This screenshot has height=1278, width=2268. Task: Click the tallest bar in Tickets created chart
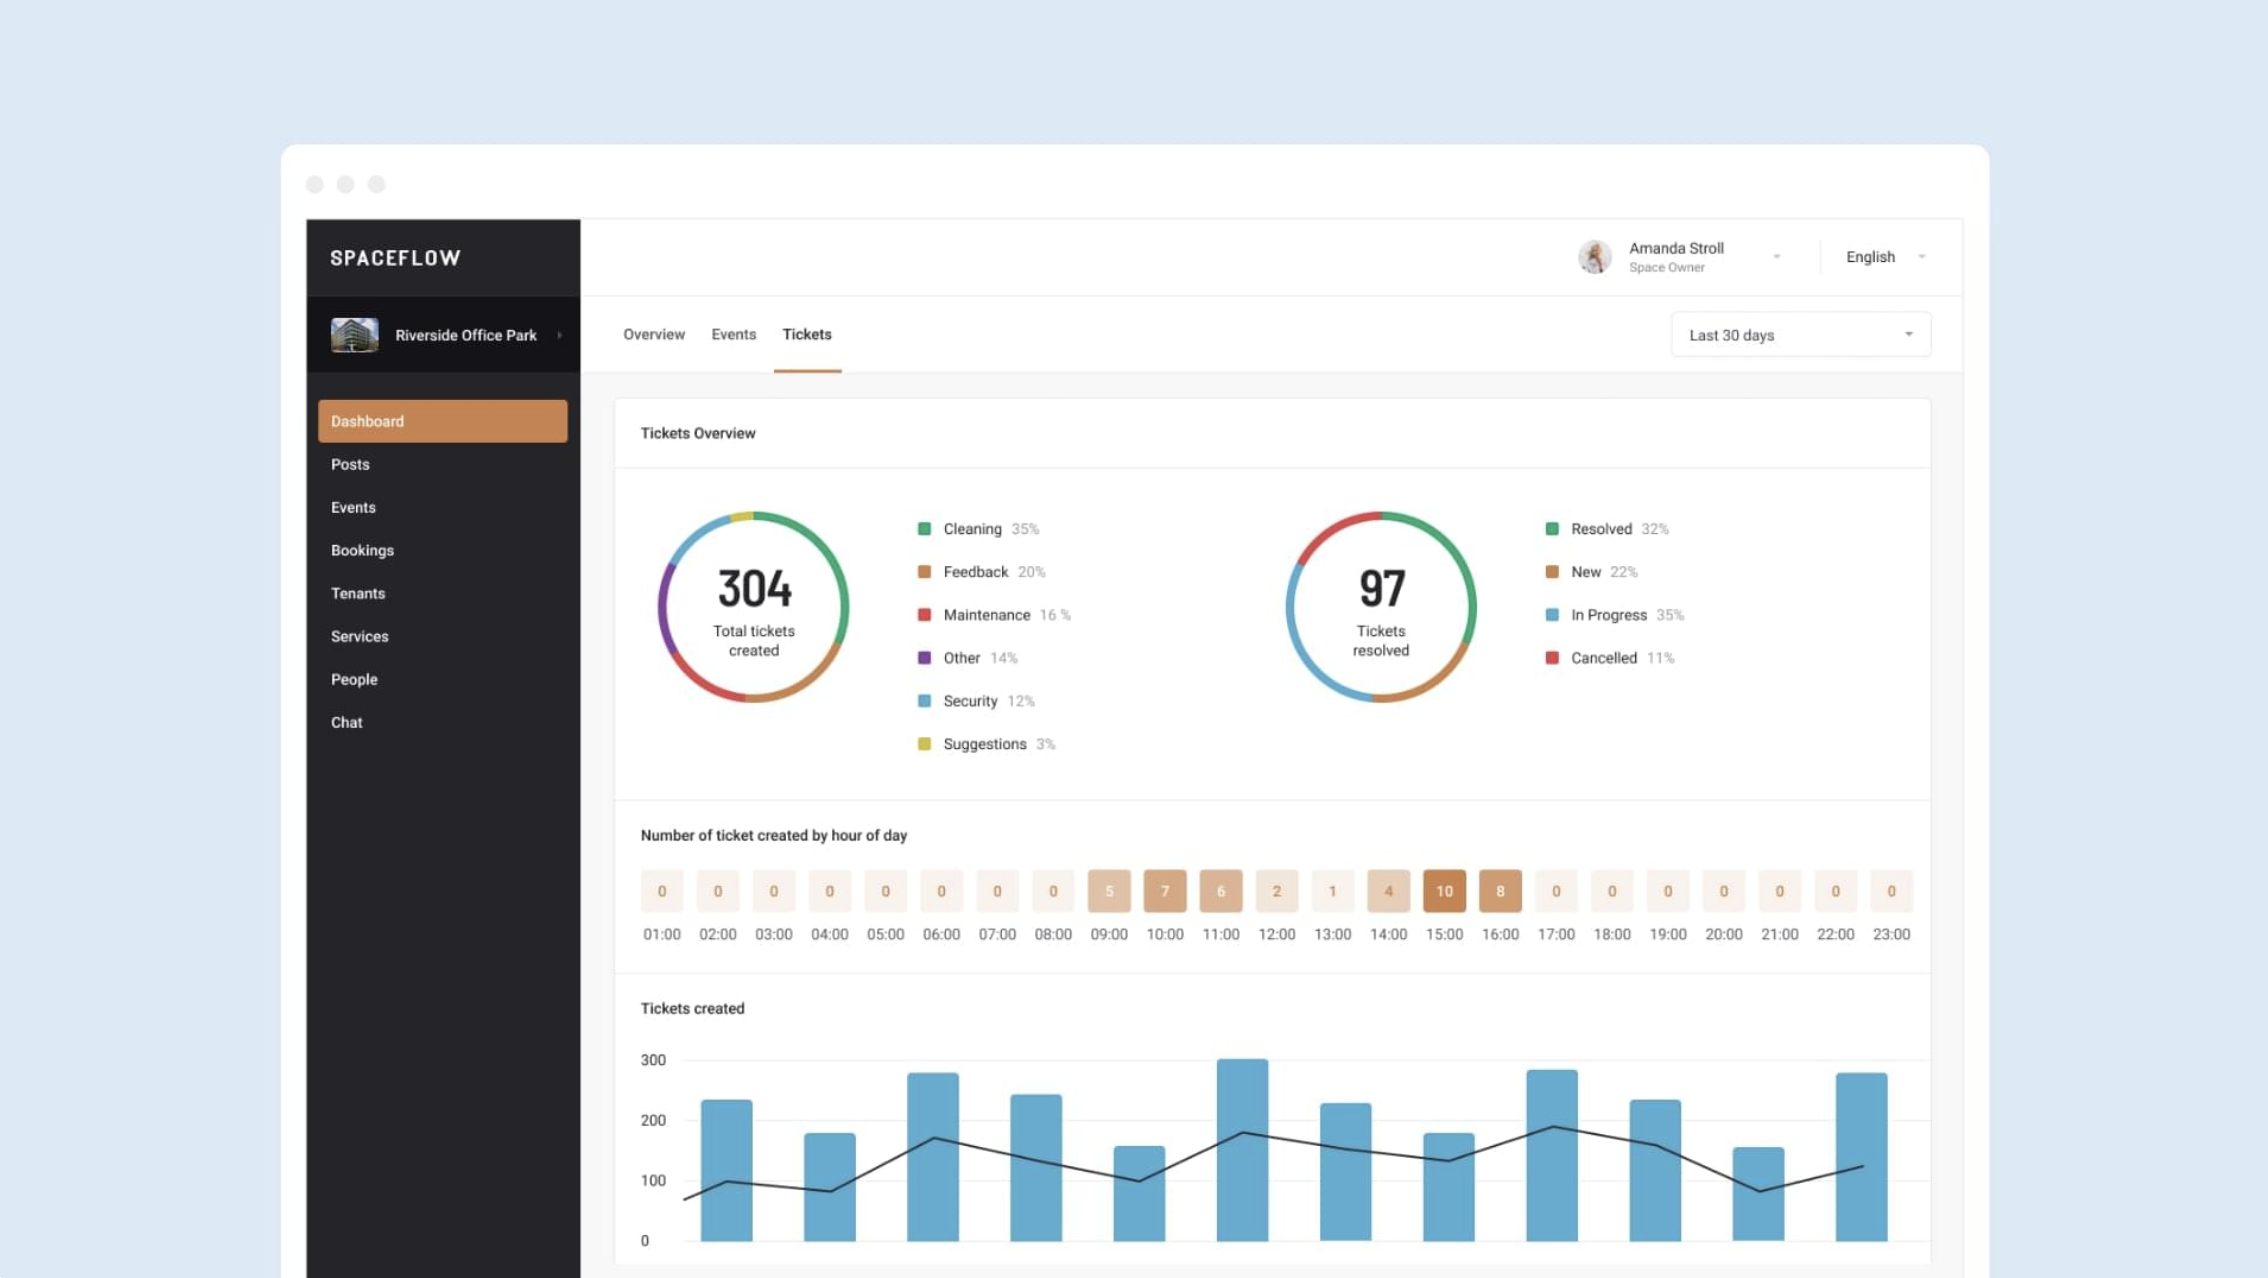click(1242, 1150)
